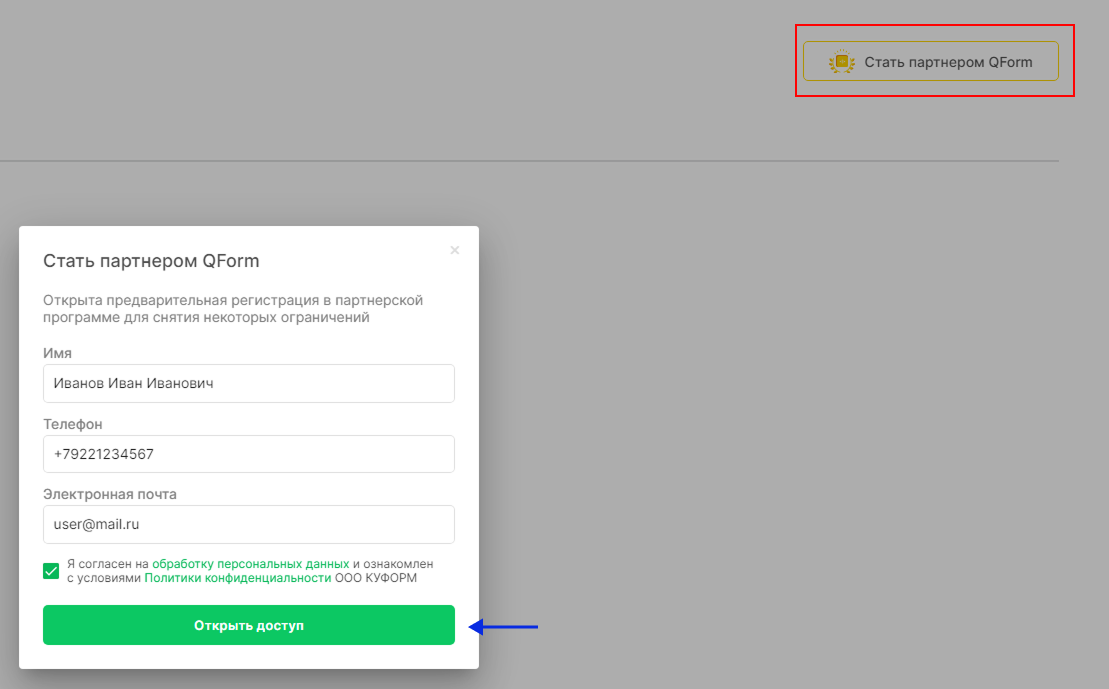This screenshot has height=689, width=1109.
Task: Click the 'Имя' field label
Action: coord(57,353)
